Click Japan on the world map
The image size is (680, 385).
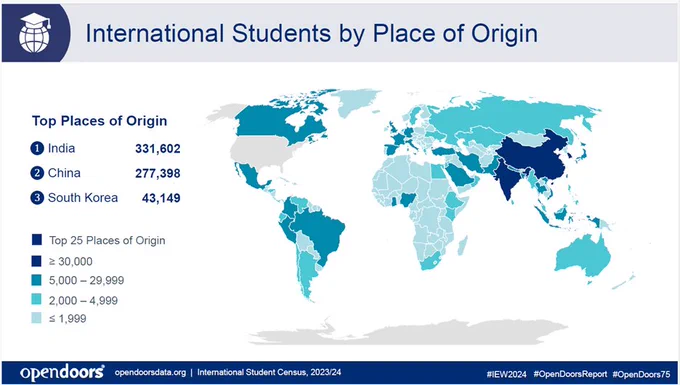tap(585, 153)
